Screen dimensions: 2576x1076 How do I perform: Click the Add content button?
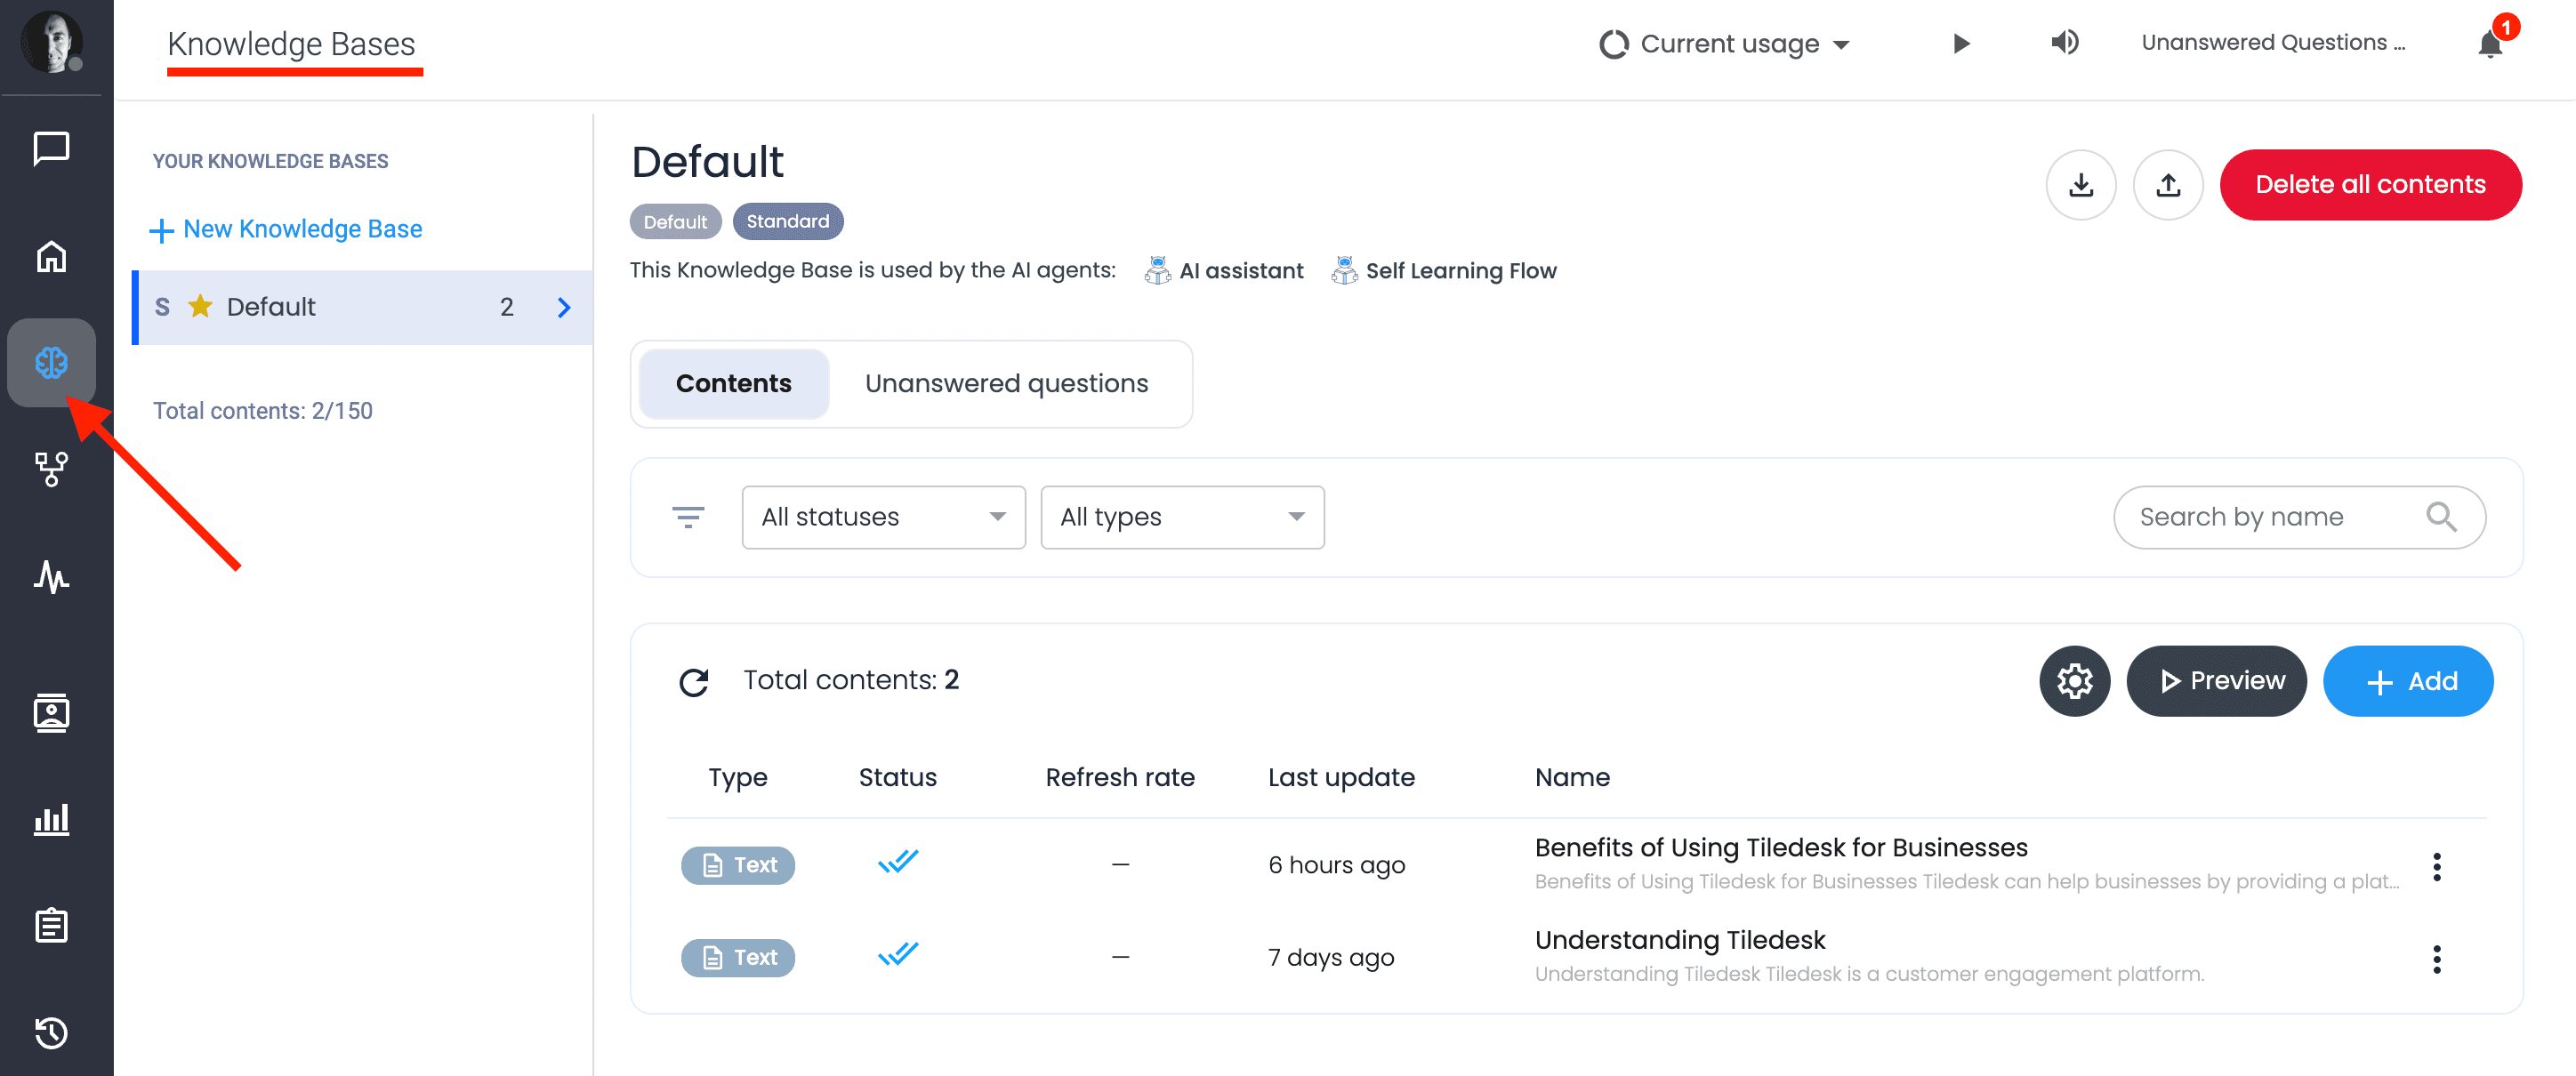pos(2408,681)
